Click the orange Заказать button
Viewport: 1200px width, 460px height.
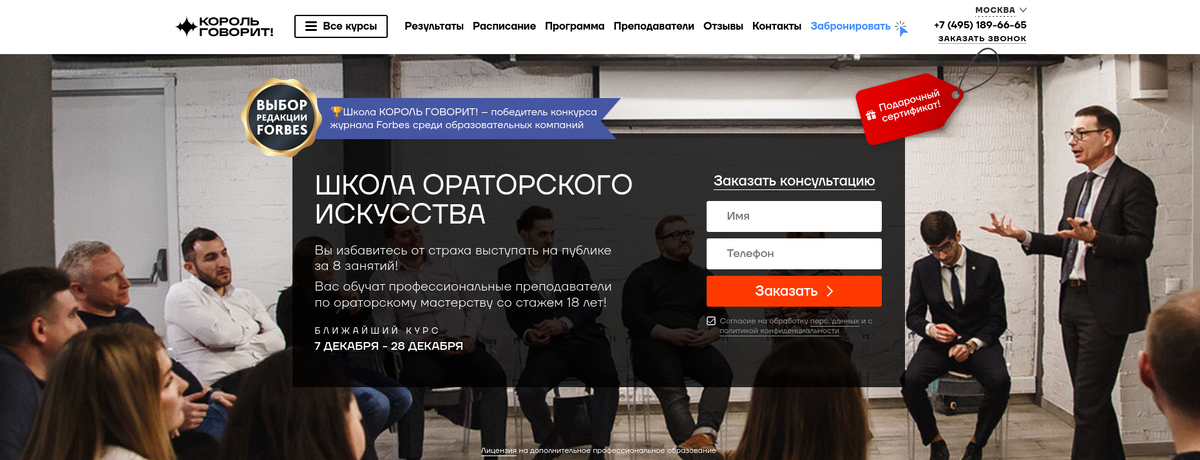click(794, 291)
